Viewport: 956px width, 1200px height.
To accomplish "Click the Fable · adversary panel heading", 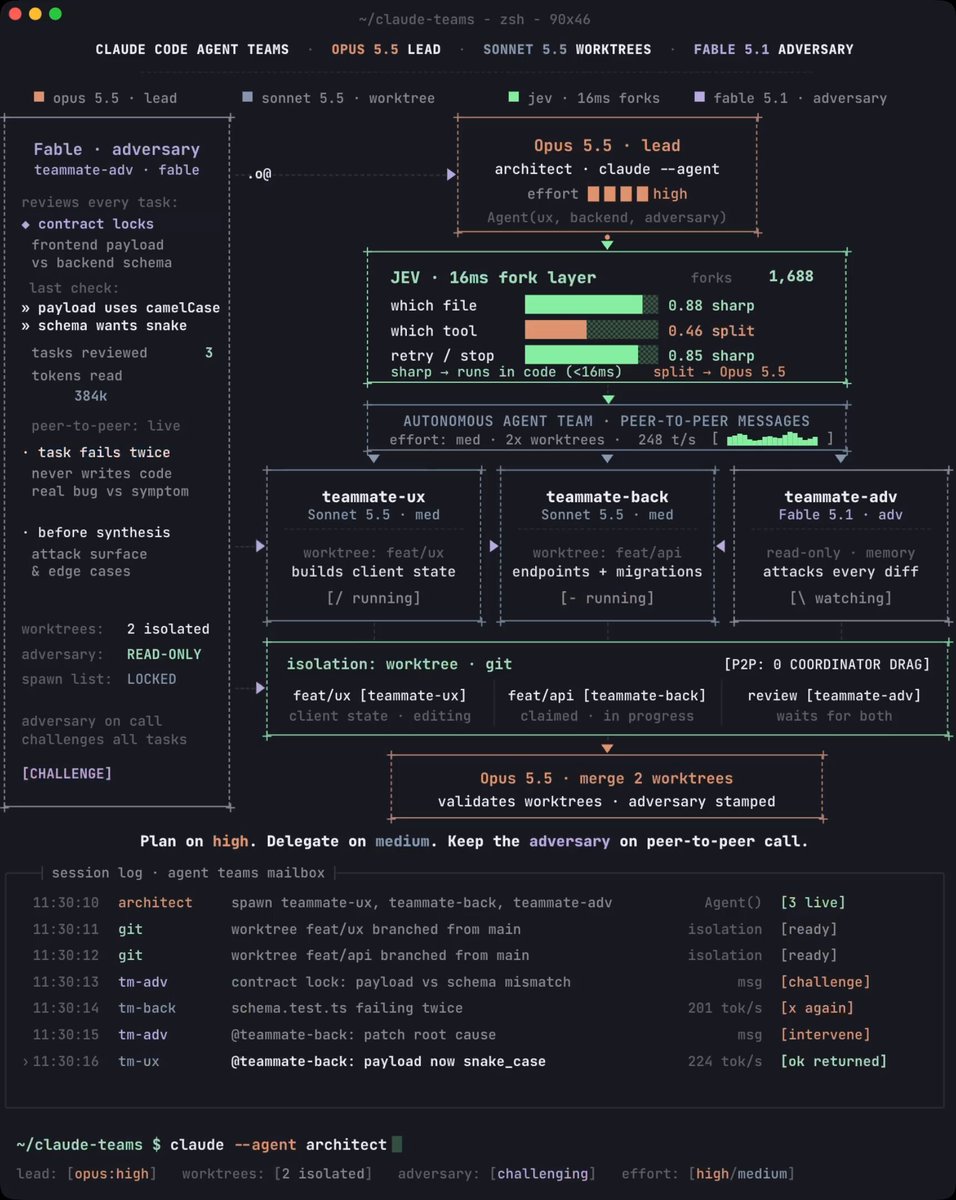I will click(117, 149).
